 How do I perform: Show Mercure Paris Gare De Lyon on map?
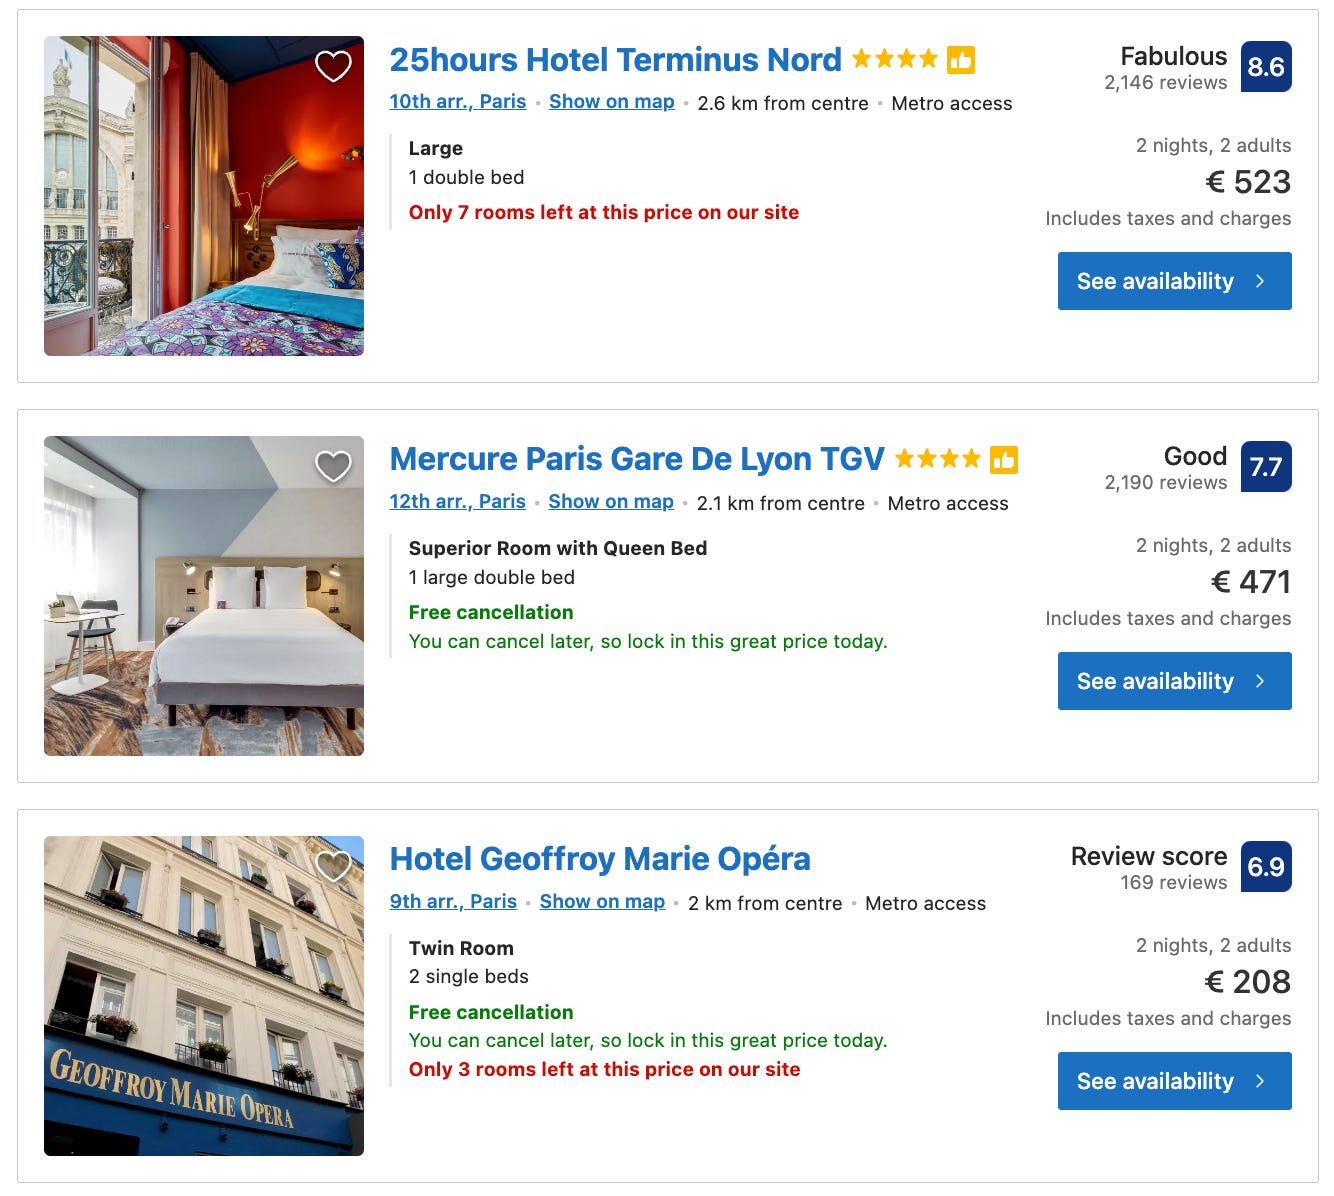click(610, 501)
